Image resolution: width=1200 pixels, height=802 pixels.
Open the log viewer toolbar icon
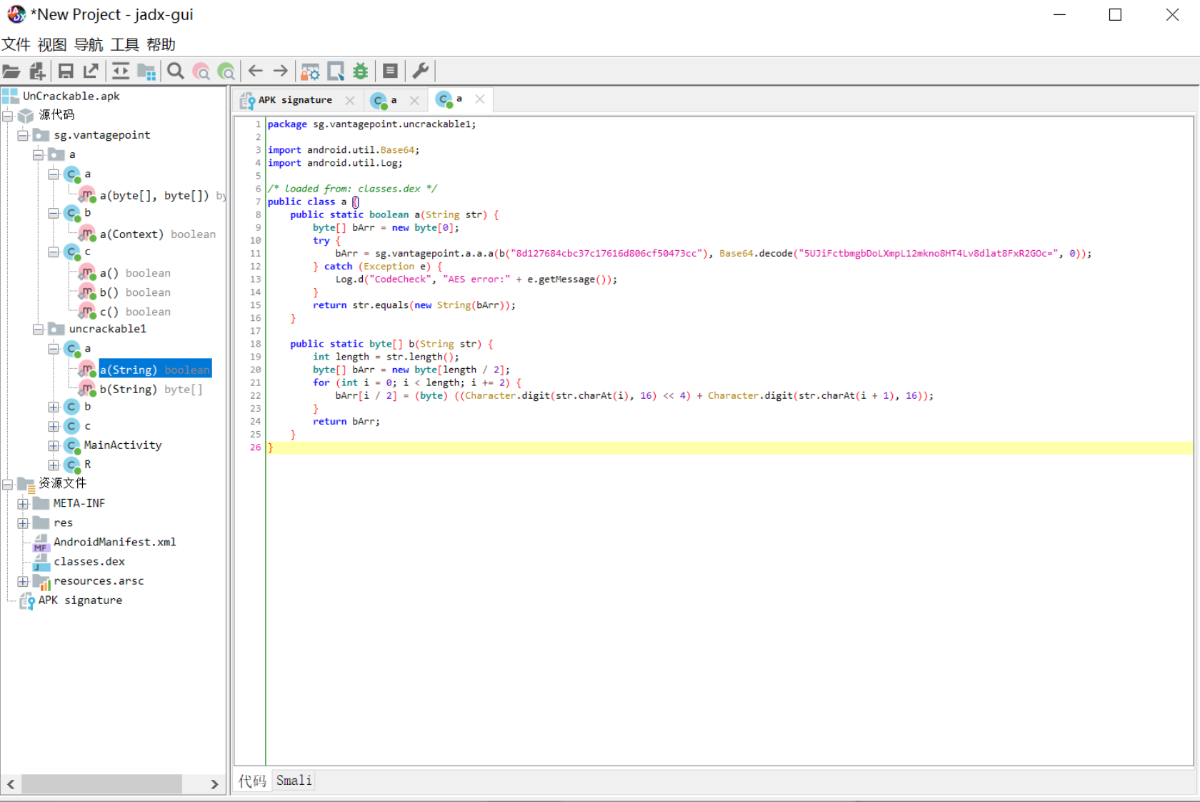tap(390, 71)
